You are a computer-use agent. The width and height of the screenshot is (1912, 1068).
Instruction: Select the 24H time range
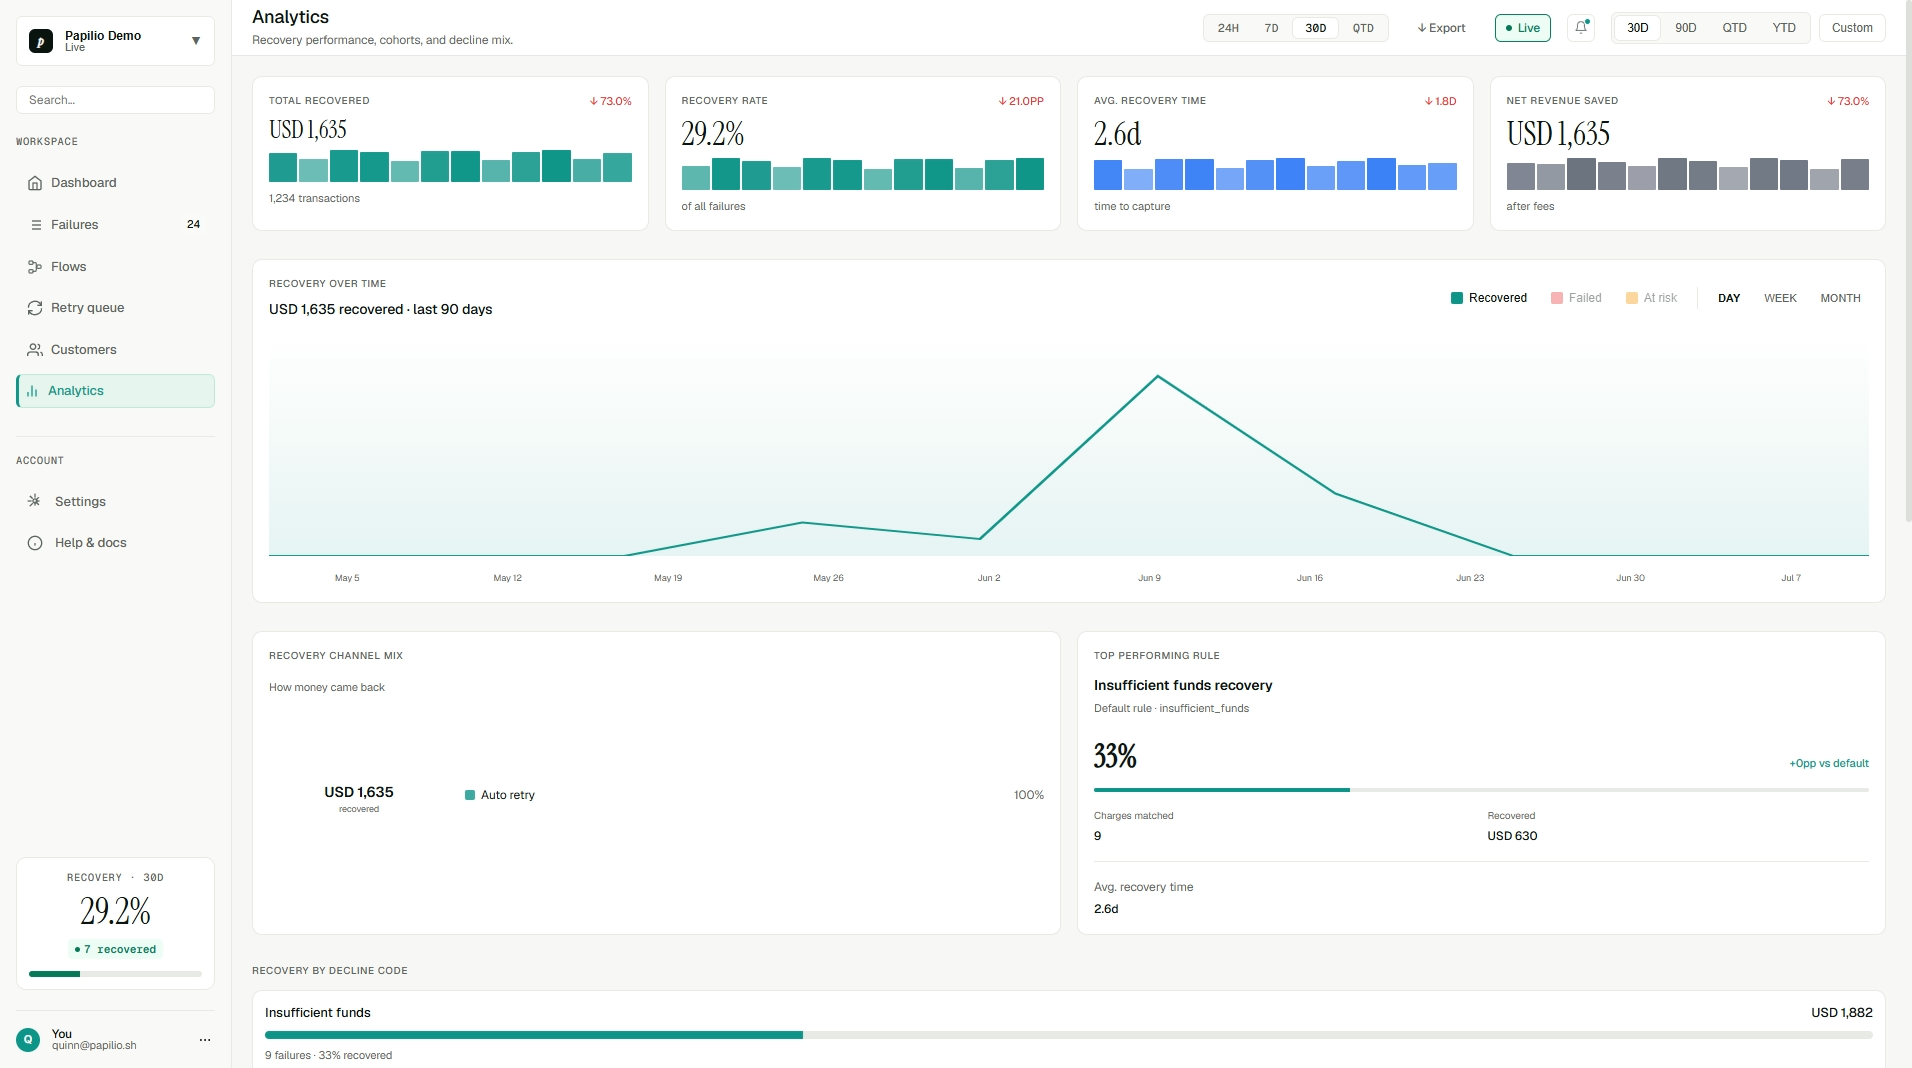[1228, 28]
